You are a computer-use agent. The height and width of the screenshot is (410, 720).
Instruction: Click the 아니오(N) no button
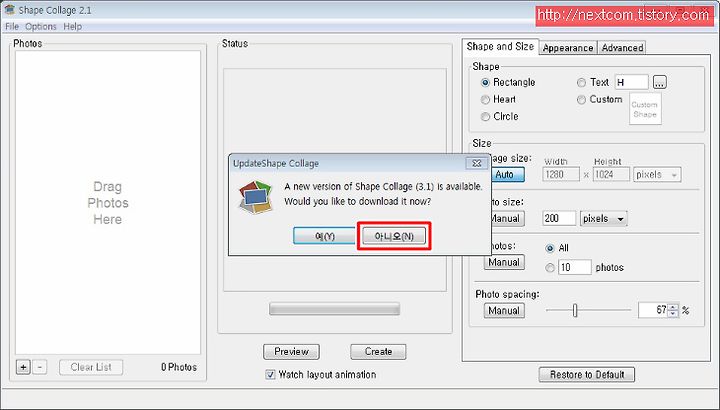click(394, 236)
